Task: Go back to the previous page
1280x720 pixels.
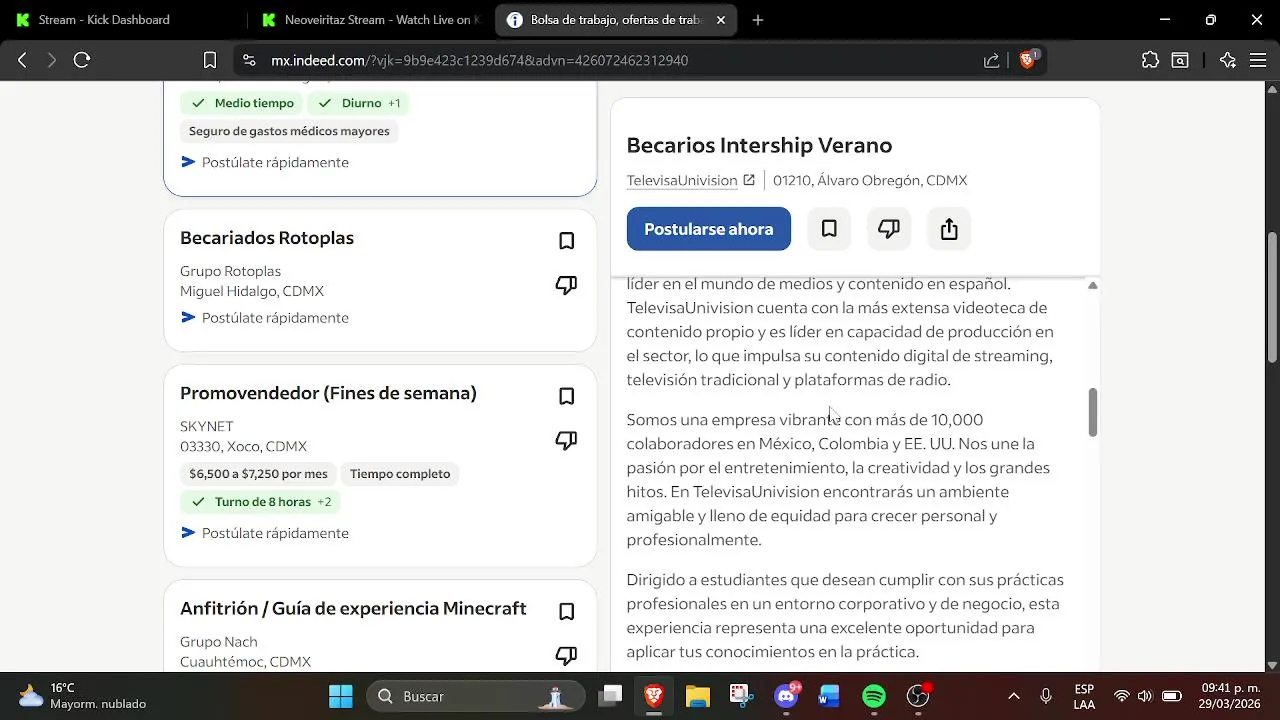Action: [x=22, y=60]
